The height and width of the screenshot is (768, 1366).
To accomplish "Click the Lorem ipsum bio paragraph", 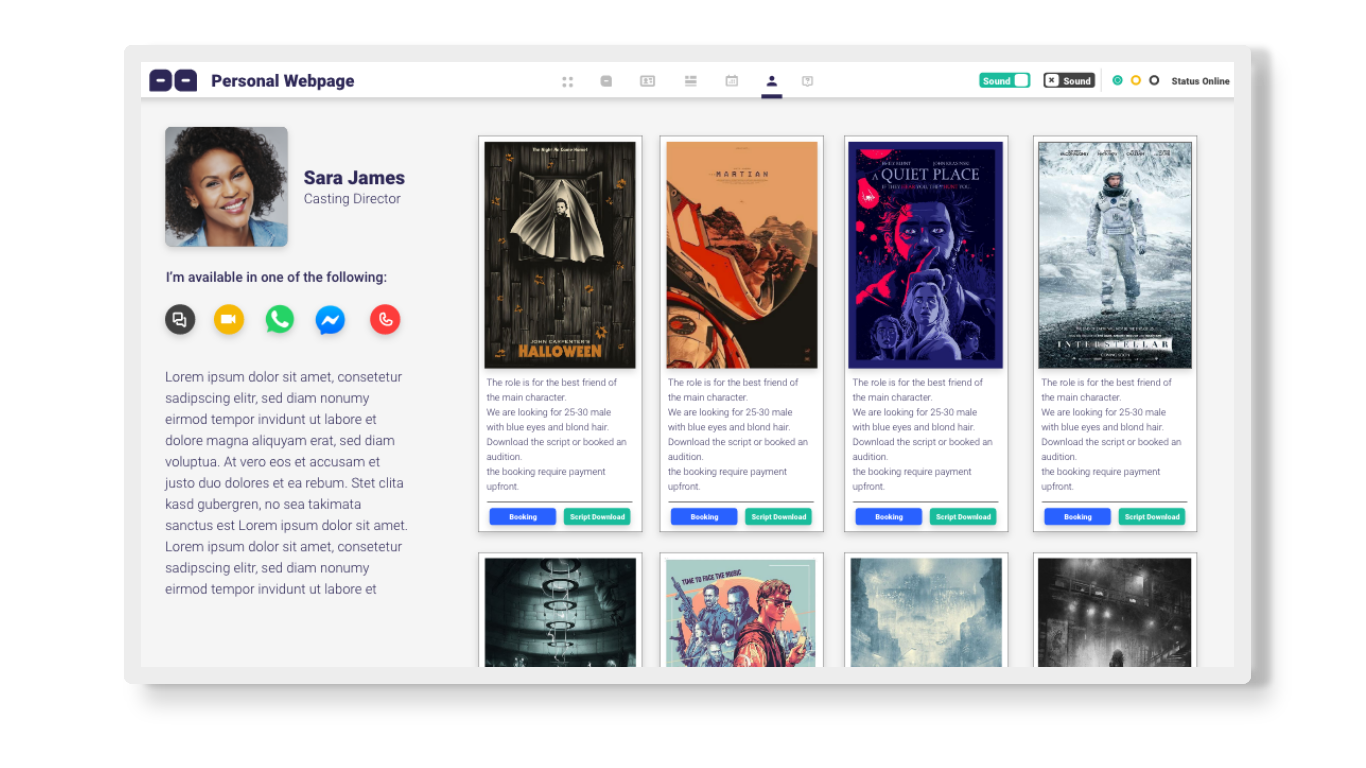I will [x=286, y=483].
